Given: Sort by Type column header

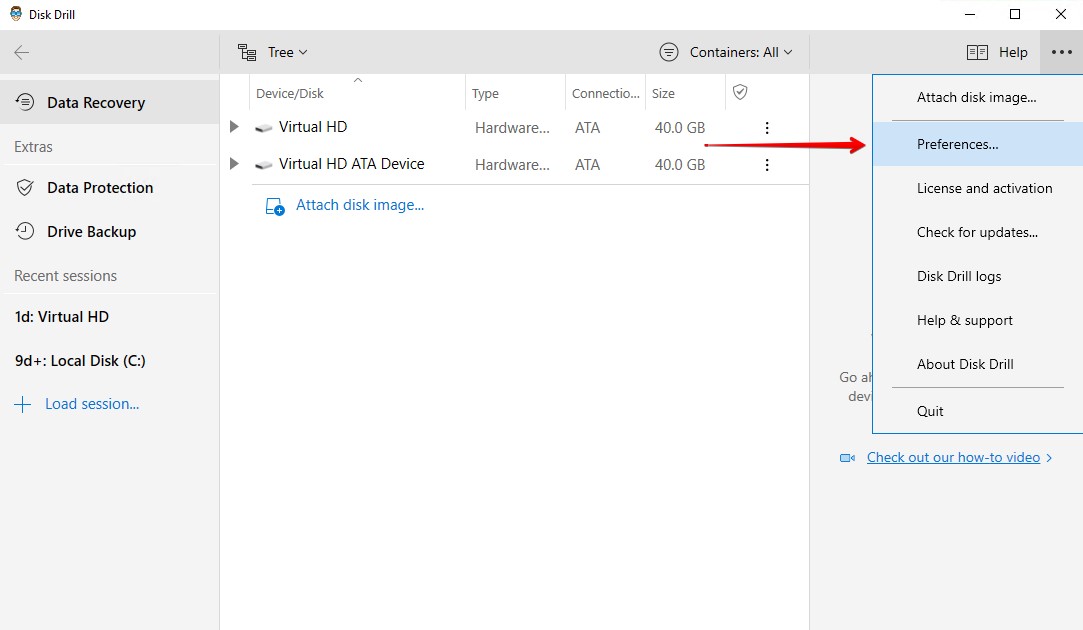Looking at the screenshot, I should 485,93.
